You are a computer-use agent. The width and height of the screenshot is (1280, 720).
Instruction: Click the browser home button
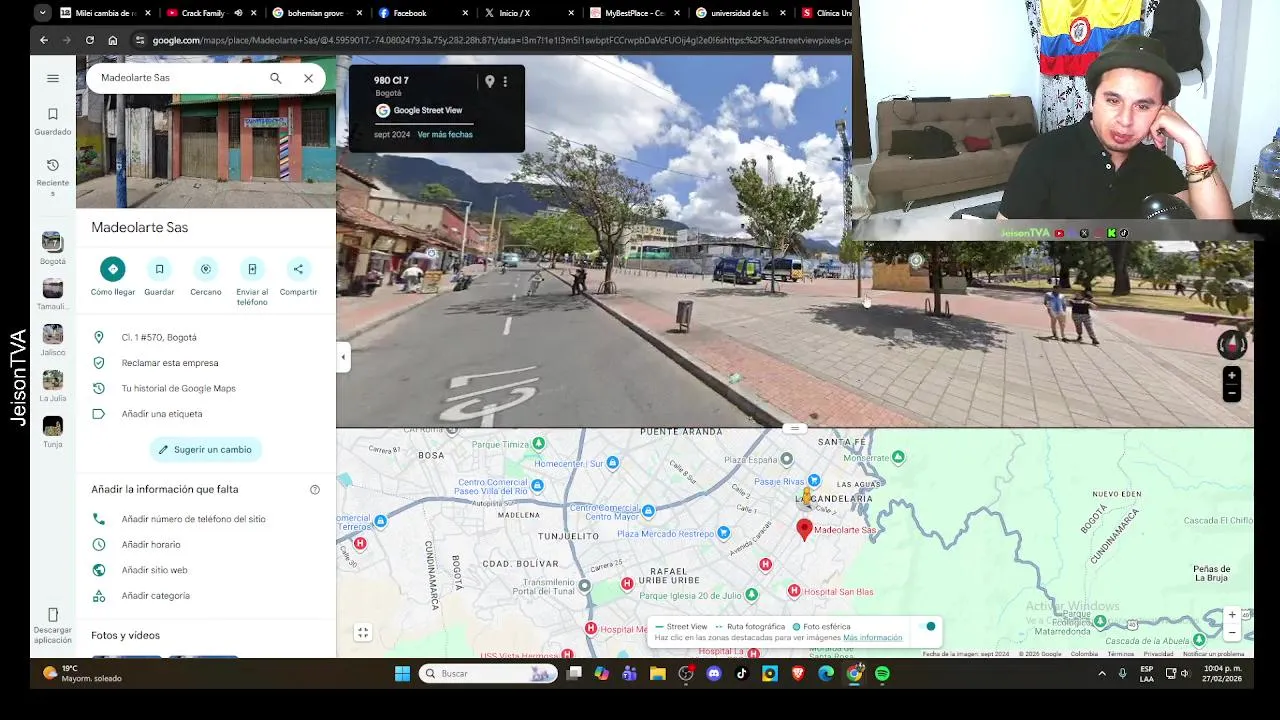click(x=113, y=40)
